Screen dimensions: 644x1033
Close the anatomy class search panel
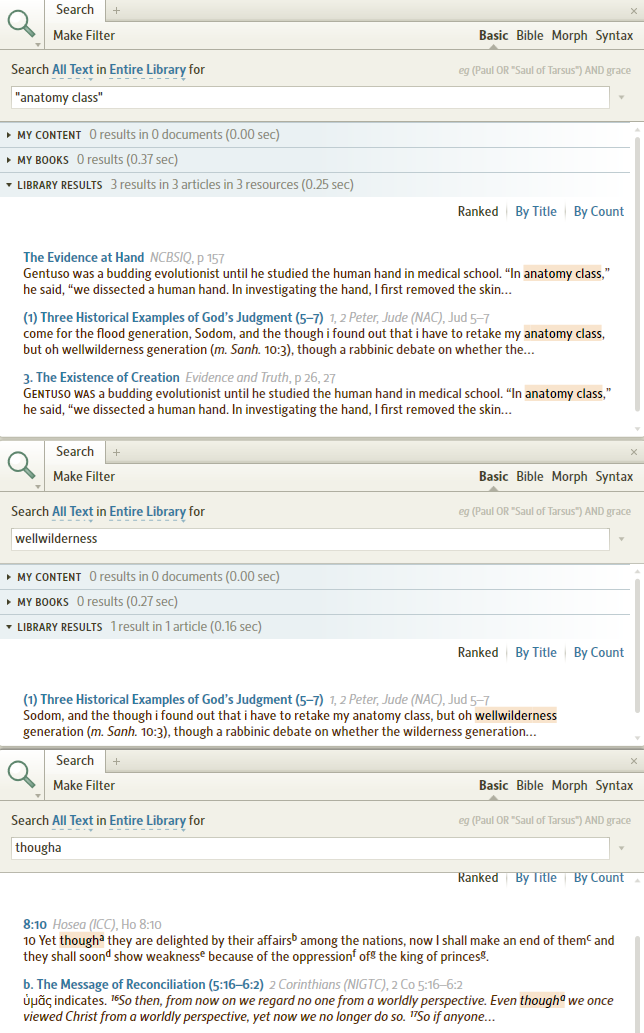click(x=633, y=11)
